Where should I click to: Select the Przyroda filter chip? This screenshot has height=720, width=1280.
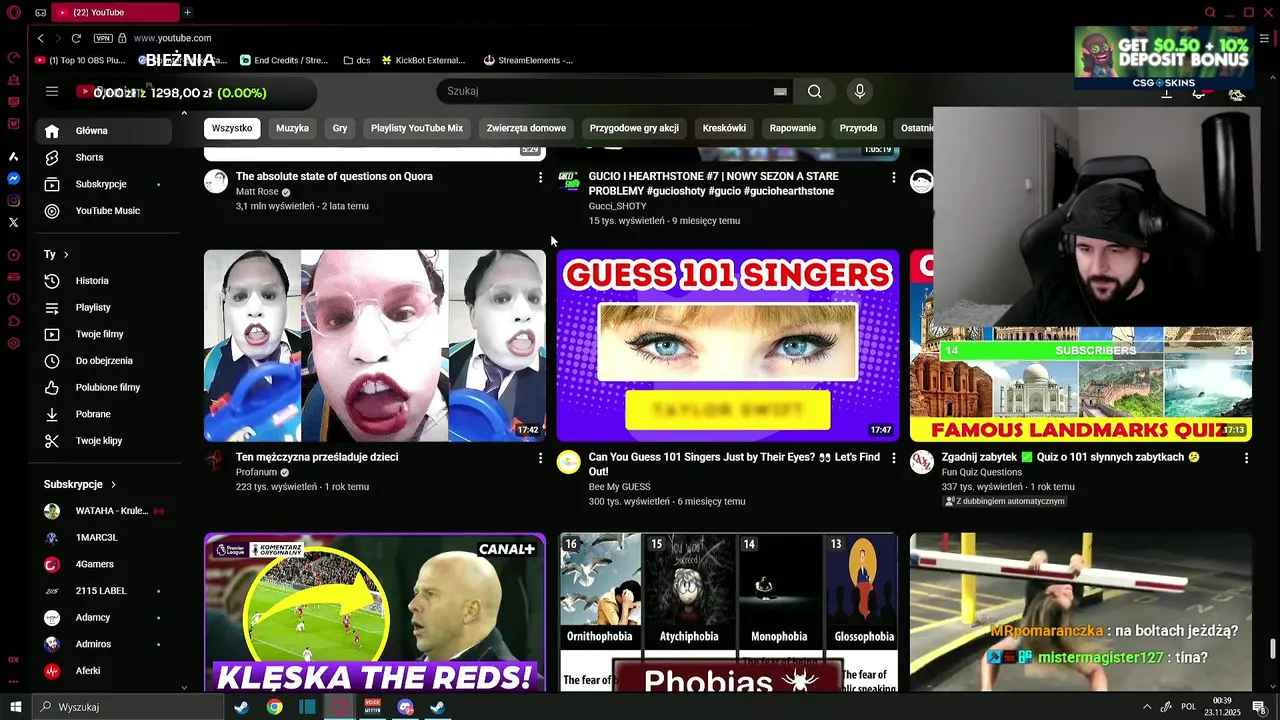pos(858,128)
